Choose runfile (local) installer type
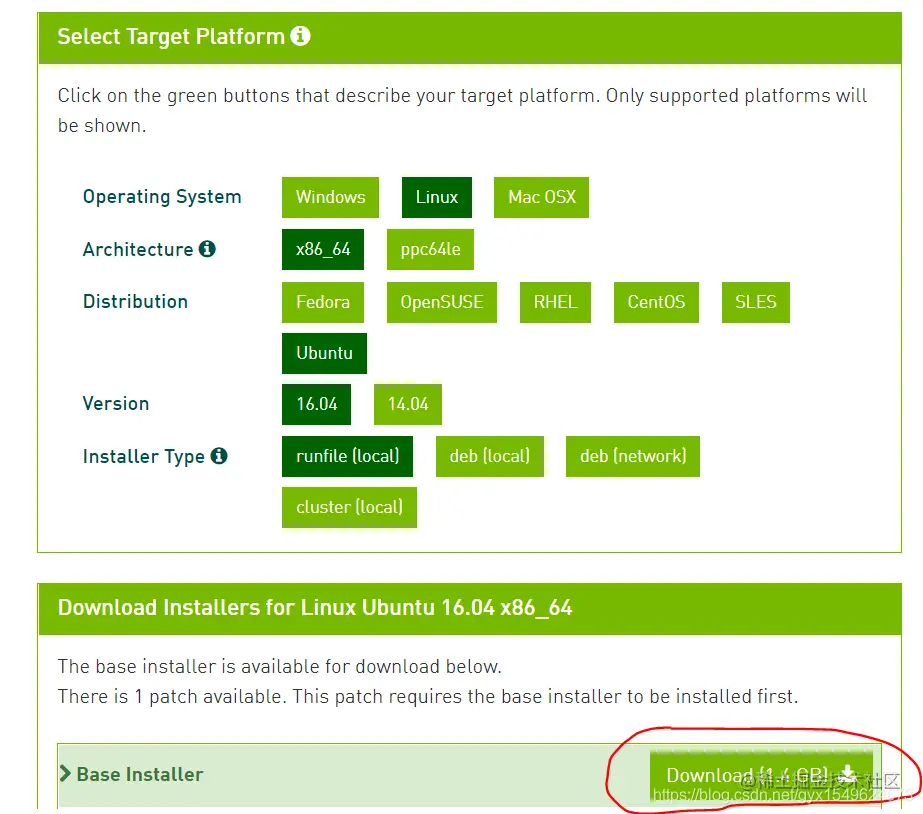Image resolution: width=923 pixels, height=814 pixels. point(347,456)
